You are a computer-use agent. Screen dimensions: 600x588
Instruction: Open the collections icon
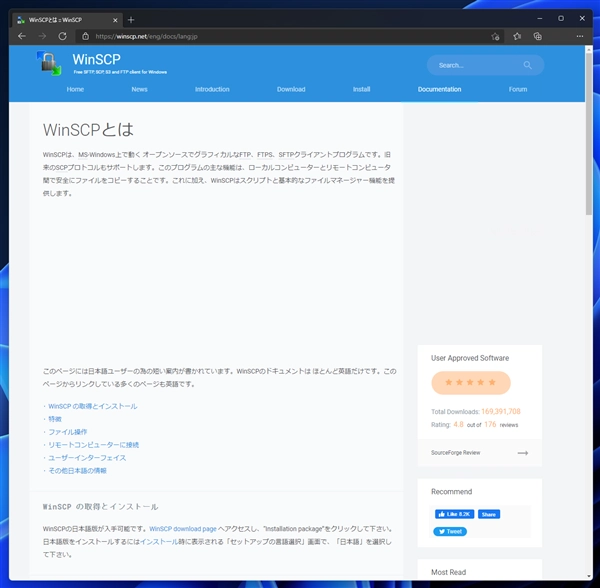[538, 36]
